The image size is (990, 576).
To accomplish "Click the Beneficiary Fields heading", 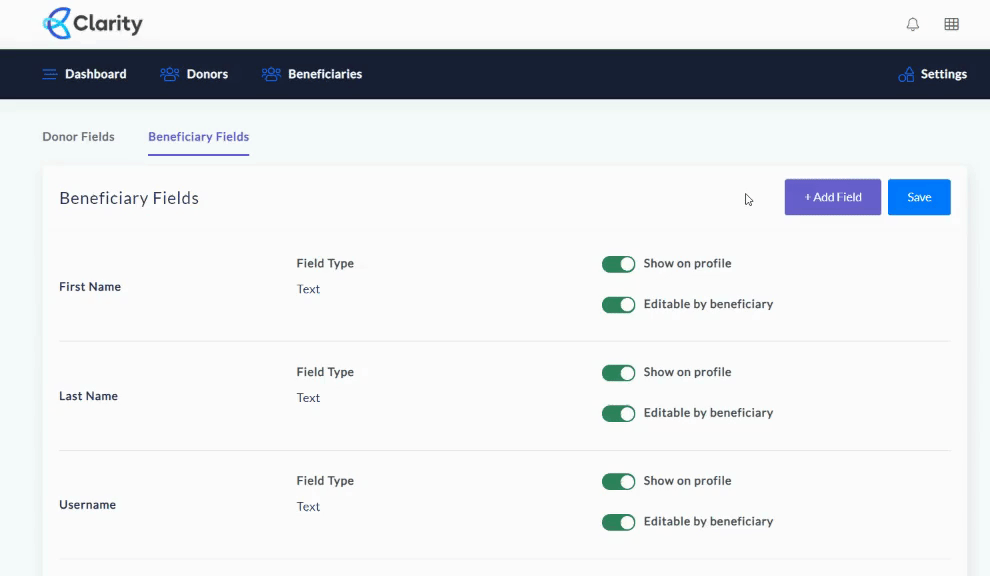I will pos(128,197).
